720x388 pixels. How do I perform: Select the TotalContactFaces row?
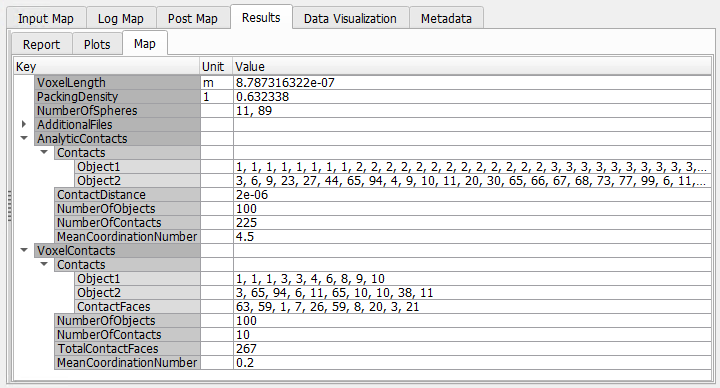127,349
